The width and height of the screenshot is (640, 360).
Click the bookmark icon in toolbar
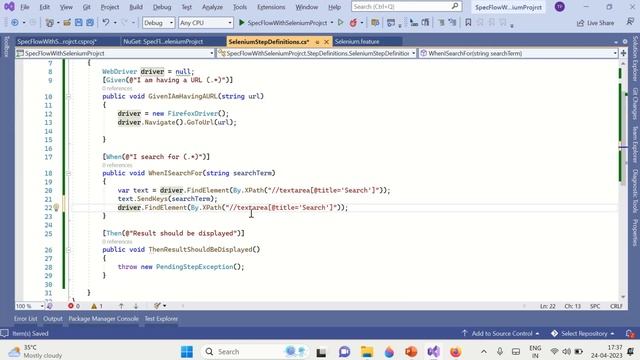click(x=468, y=23)
